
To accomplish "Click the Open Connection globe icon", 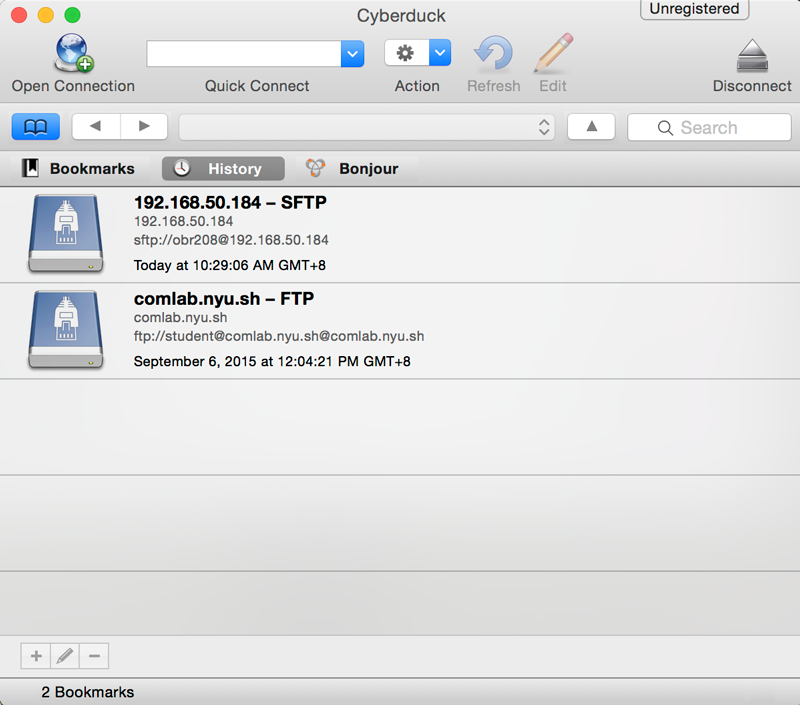I will pyautogui.click(x=74, y=53).
